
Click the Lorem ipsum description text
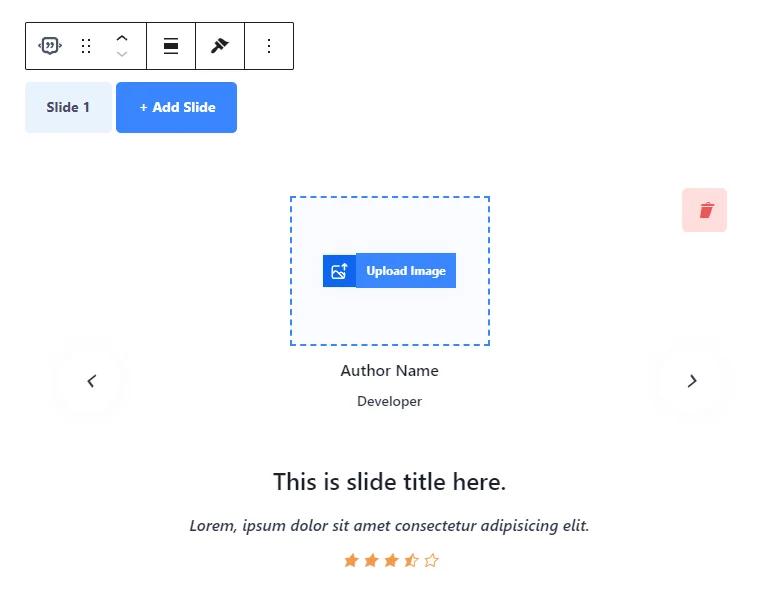[x=389, y=526]
